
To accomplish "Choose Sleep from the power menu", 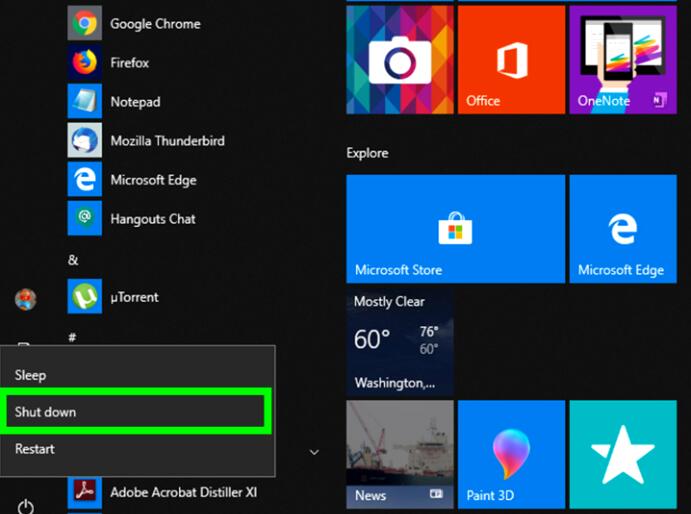I will pos(137,375).
